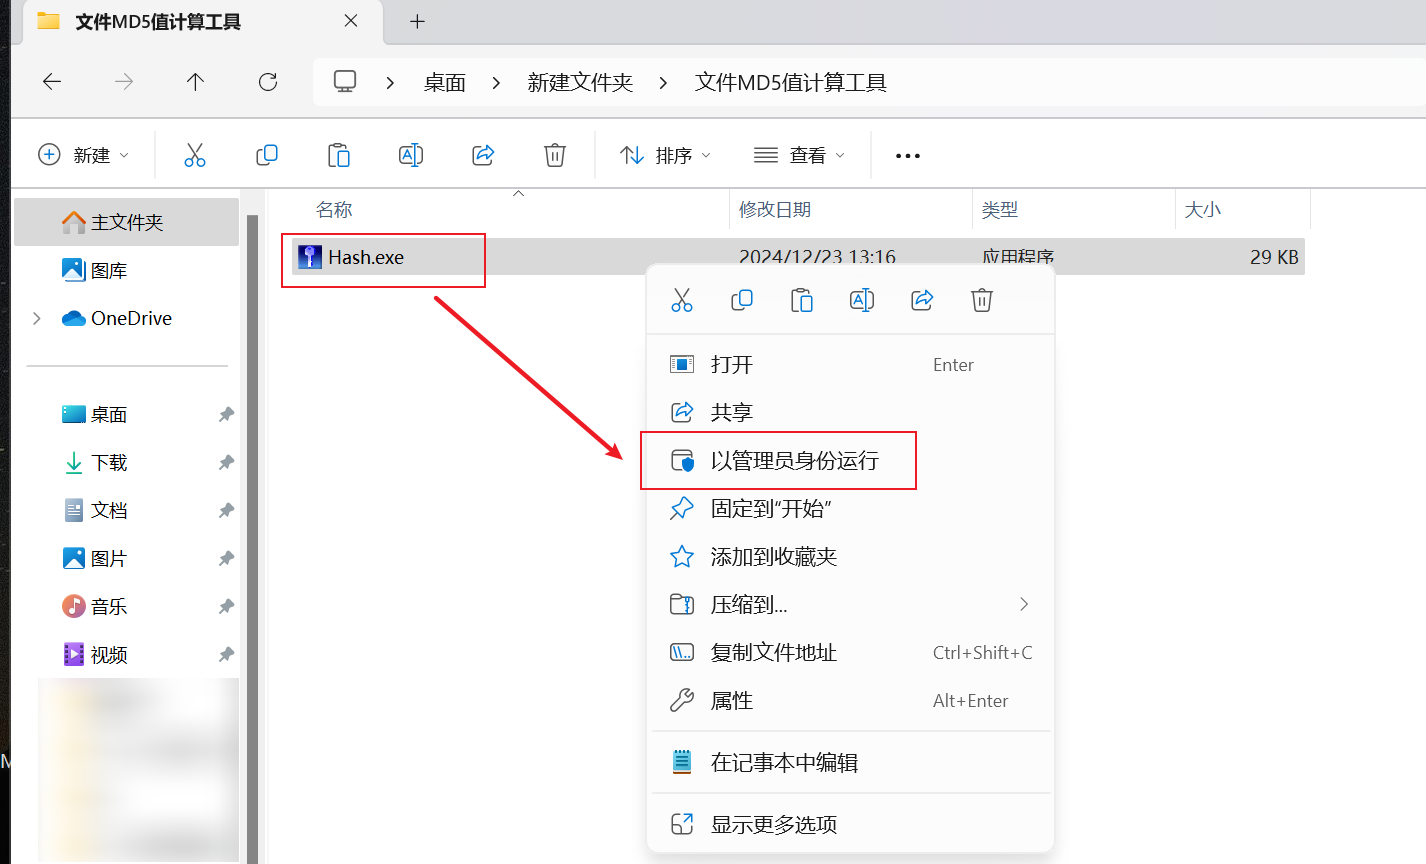Unpin 文档 using its pin icon
This screenshot has width=1426, height=864.
(x=227, y=510)
